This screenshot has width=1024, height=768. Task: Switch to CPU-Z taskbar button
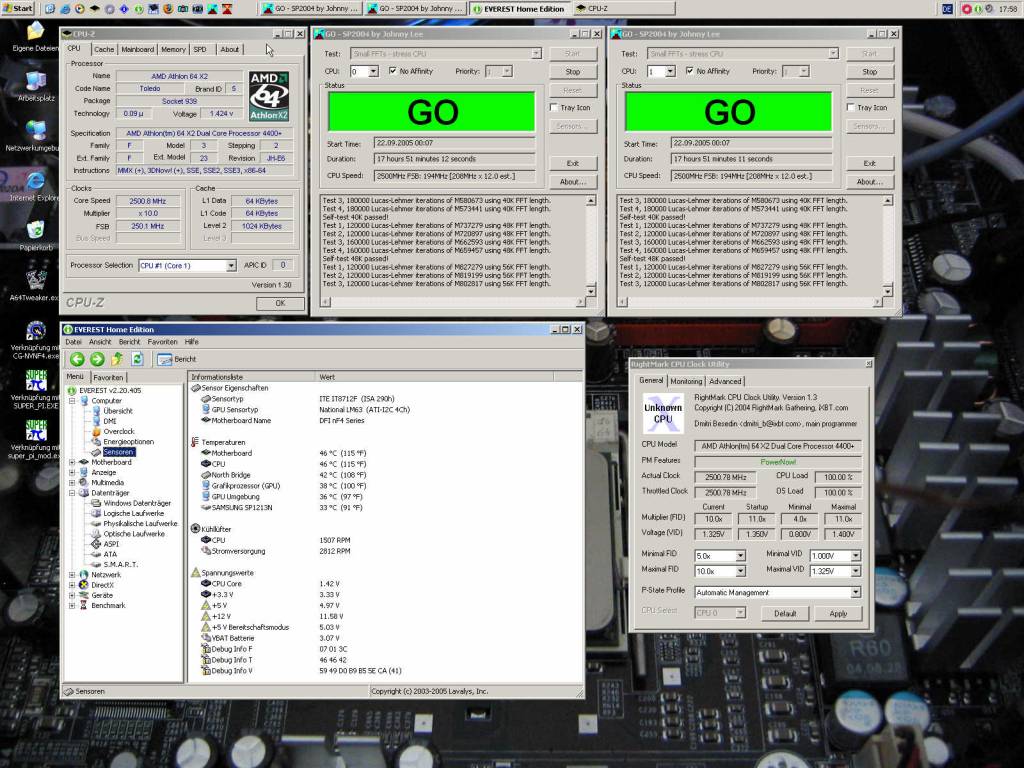(x=623, y=8)
